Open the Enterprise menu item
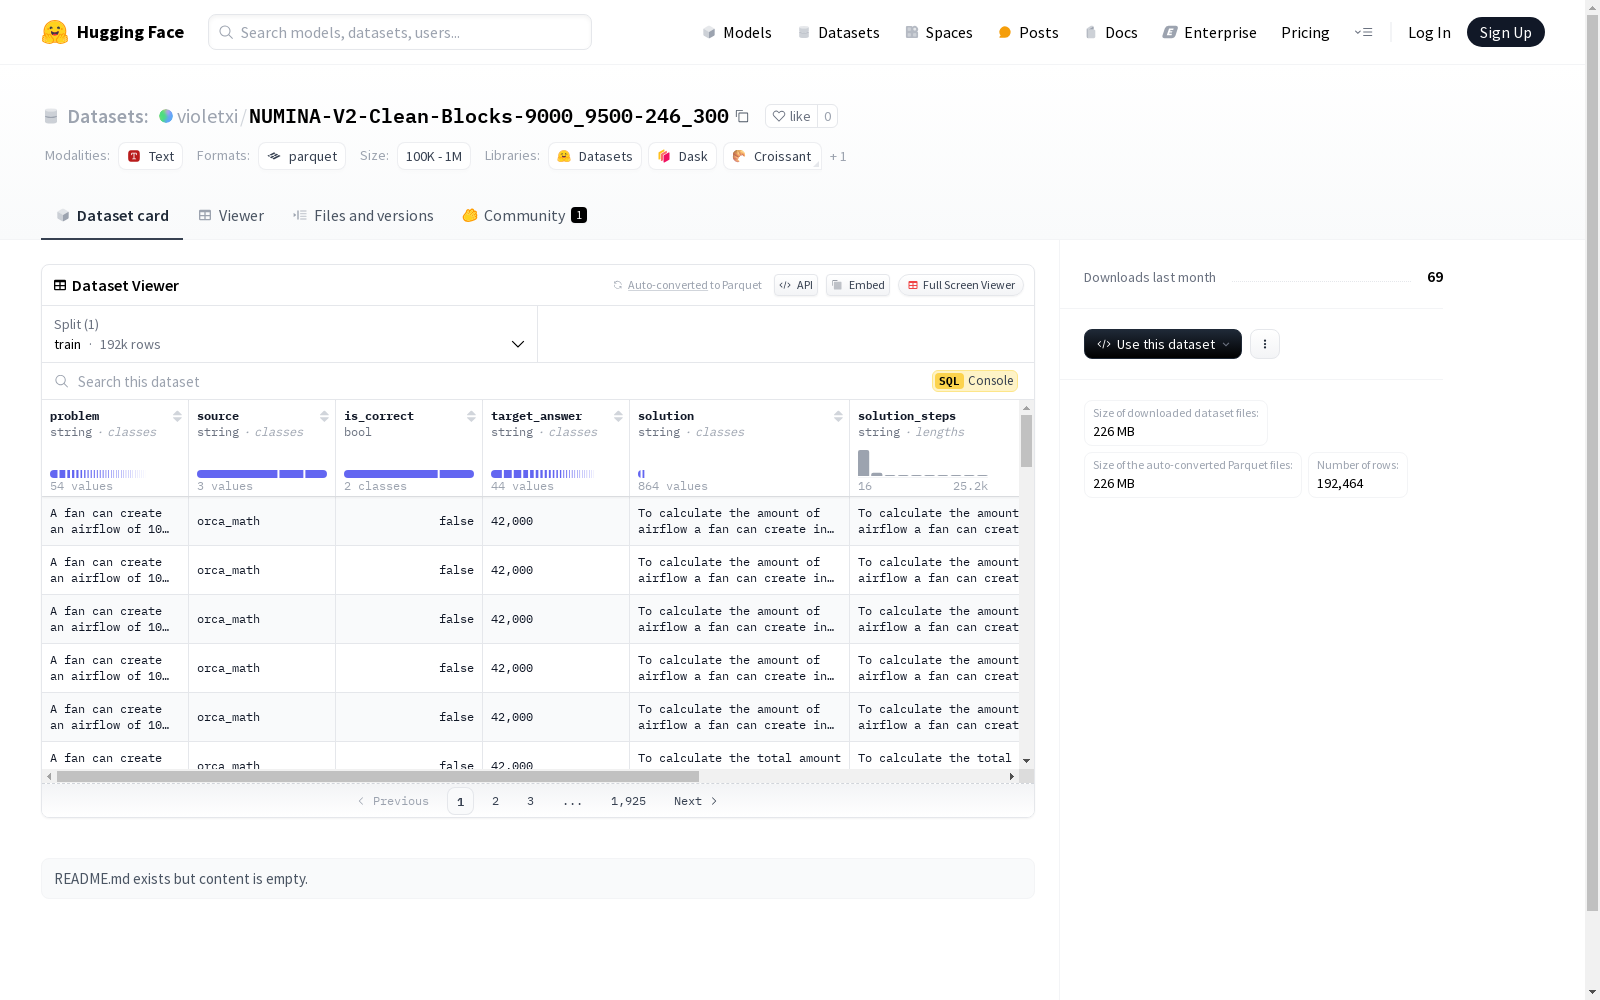 (1210, 32)
